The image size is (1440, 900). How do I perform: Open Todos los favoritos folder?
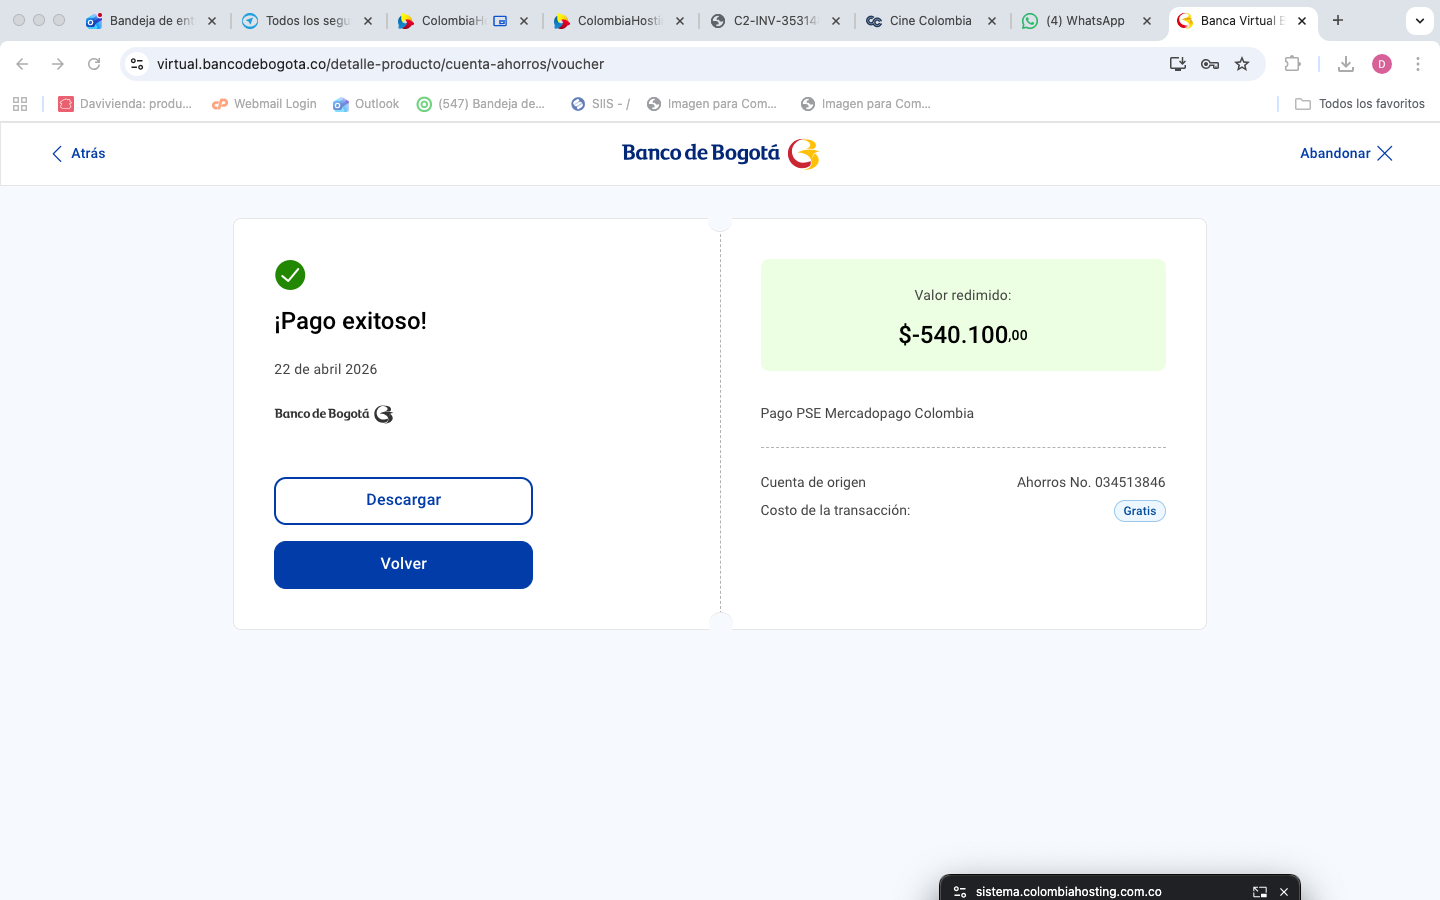tap(1360, 104)
